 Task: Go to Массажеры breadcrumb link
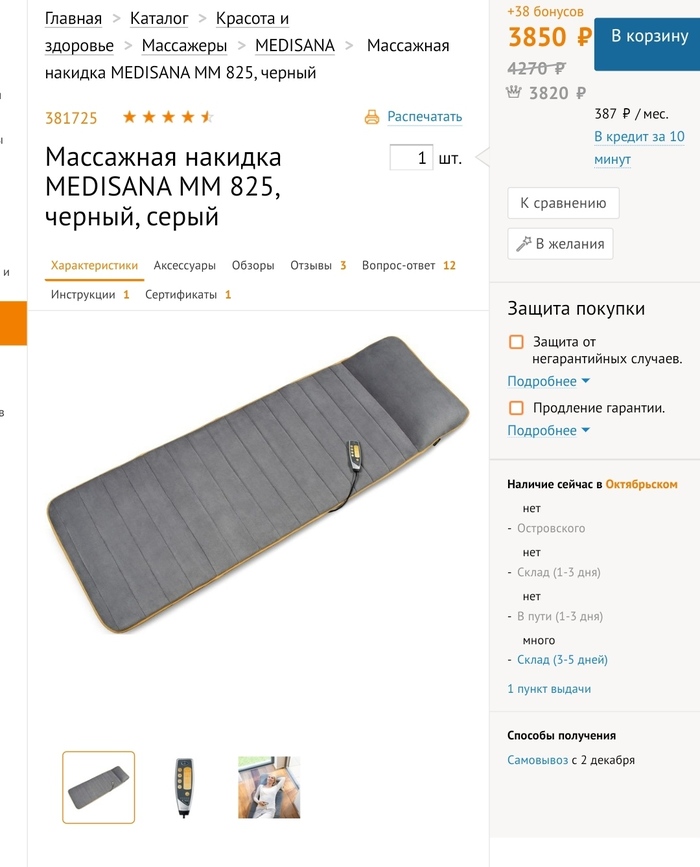click(184, 45)
